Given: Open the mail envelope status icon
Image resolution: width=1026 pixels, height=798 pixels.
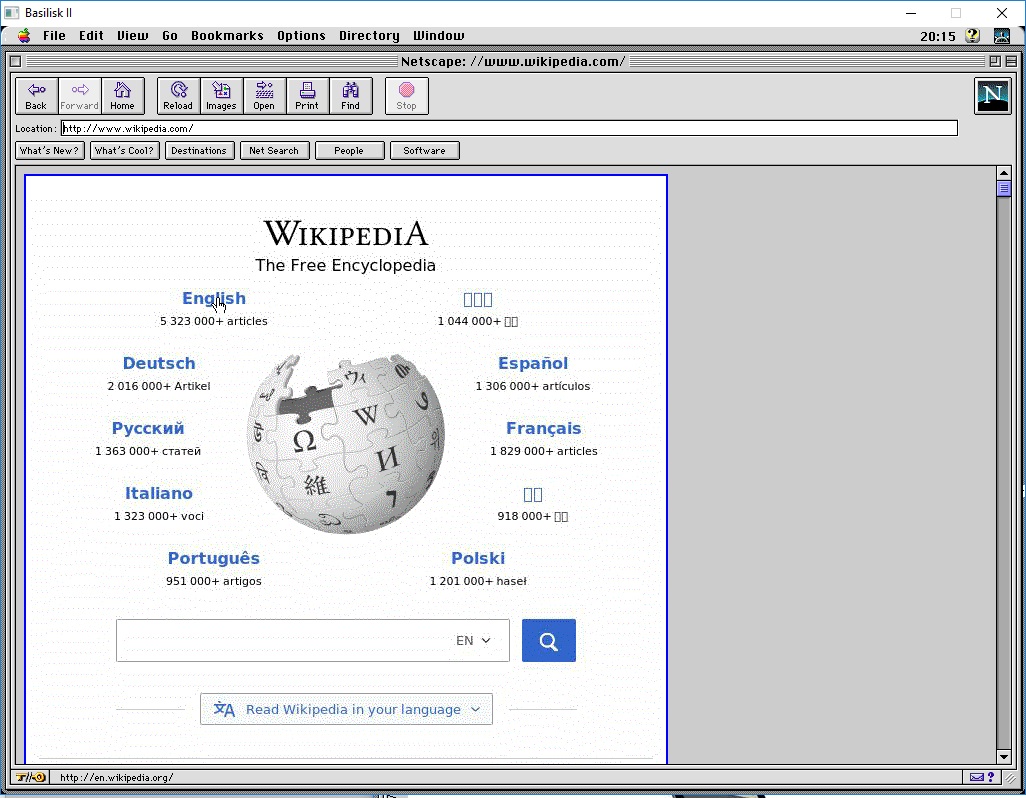Looking at the screenshot, I should click(x=977, y=777).
